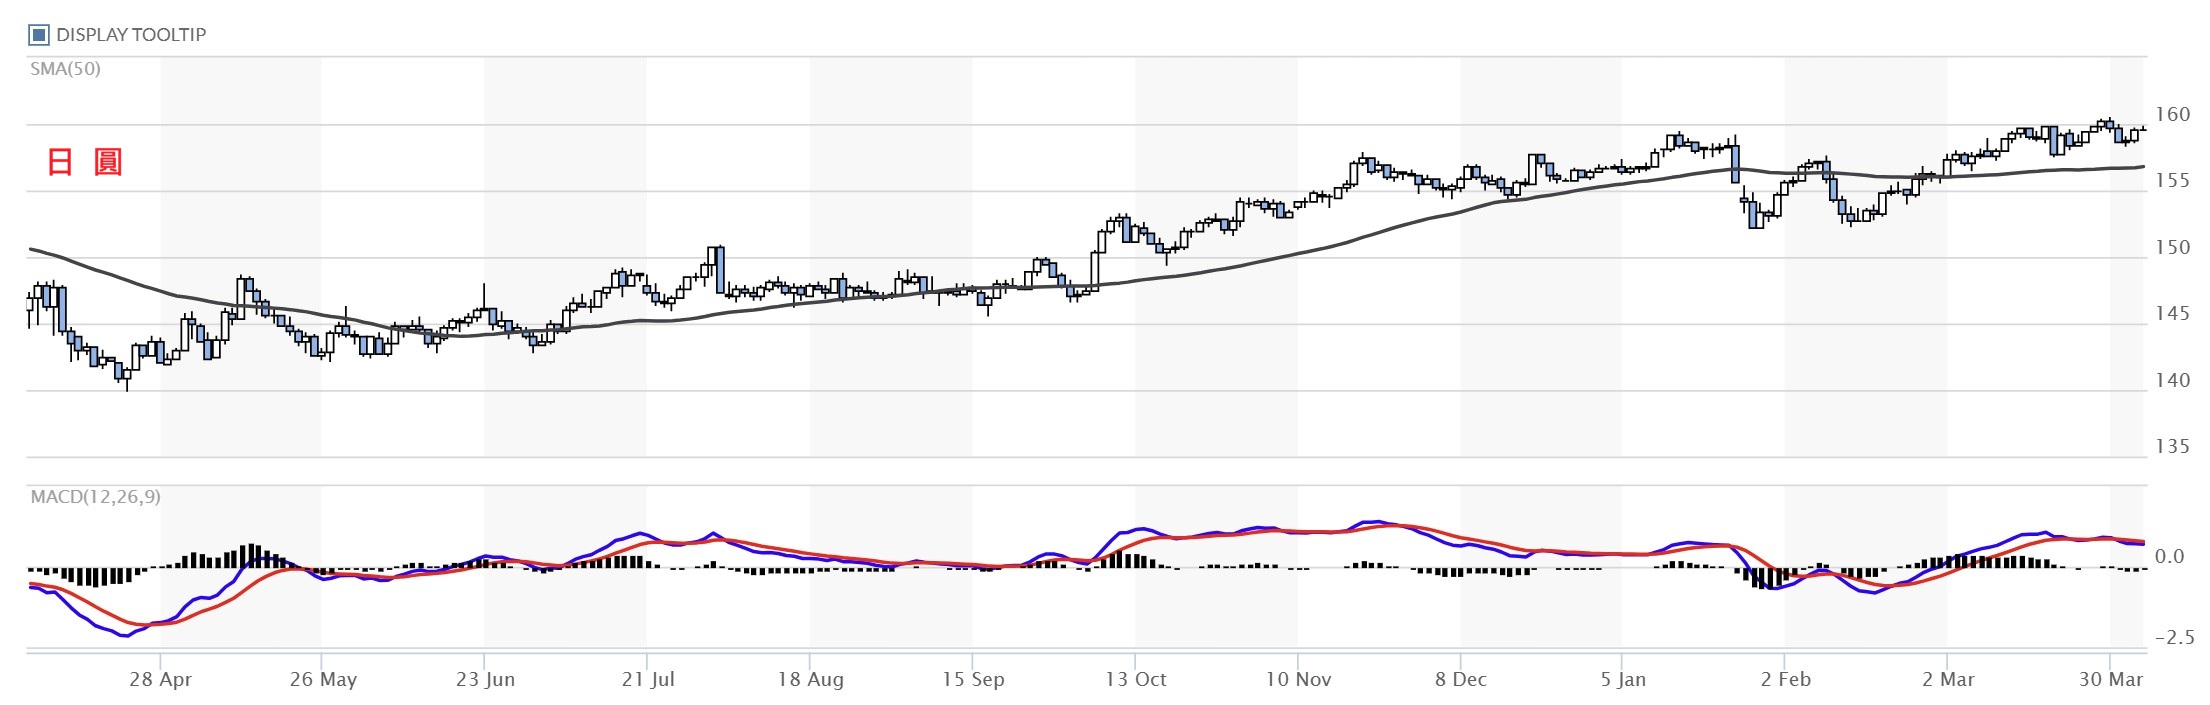This screenshot has height=705, width=2210.
Task: Click the red 日圓 currency label
Action: tap(85, 162)
